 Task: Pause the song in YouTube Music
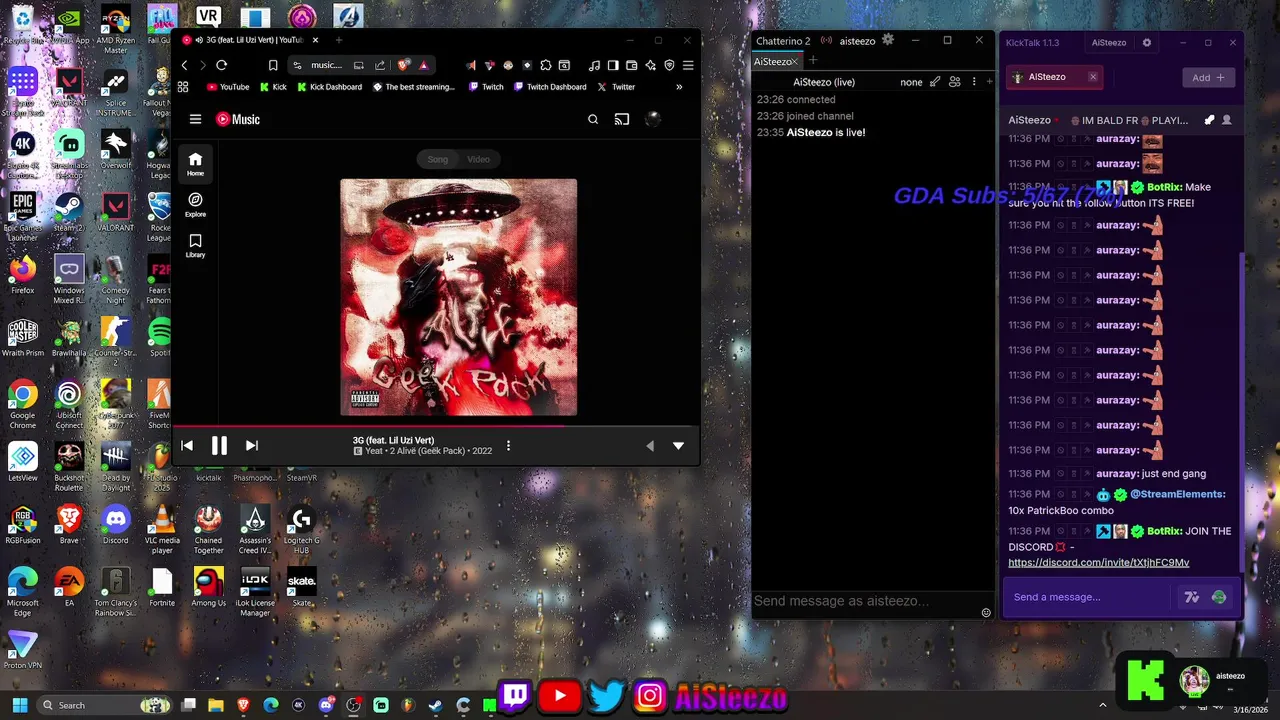219,446
